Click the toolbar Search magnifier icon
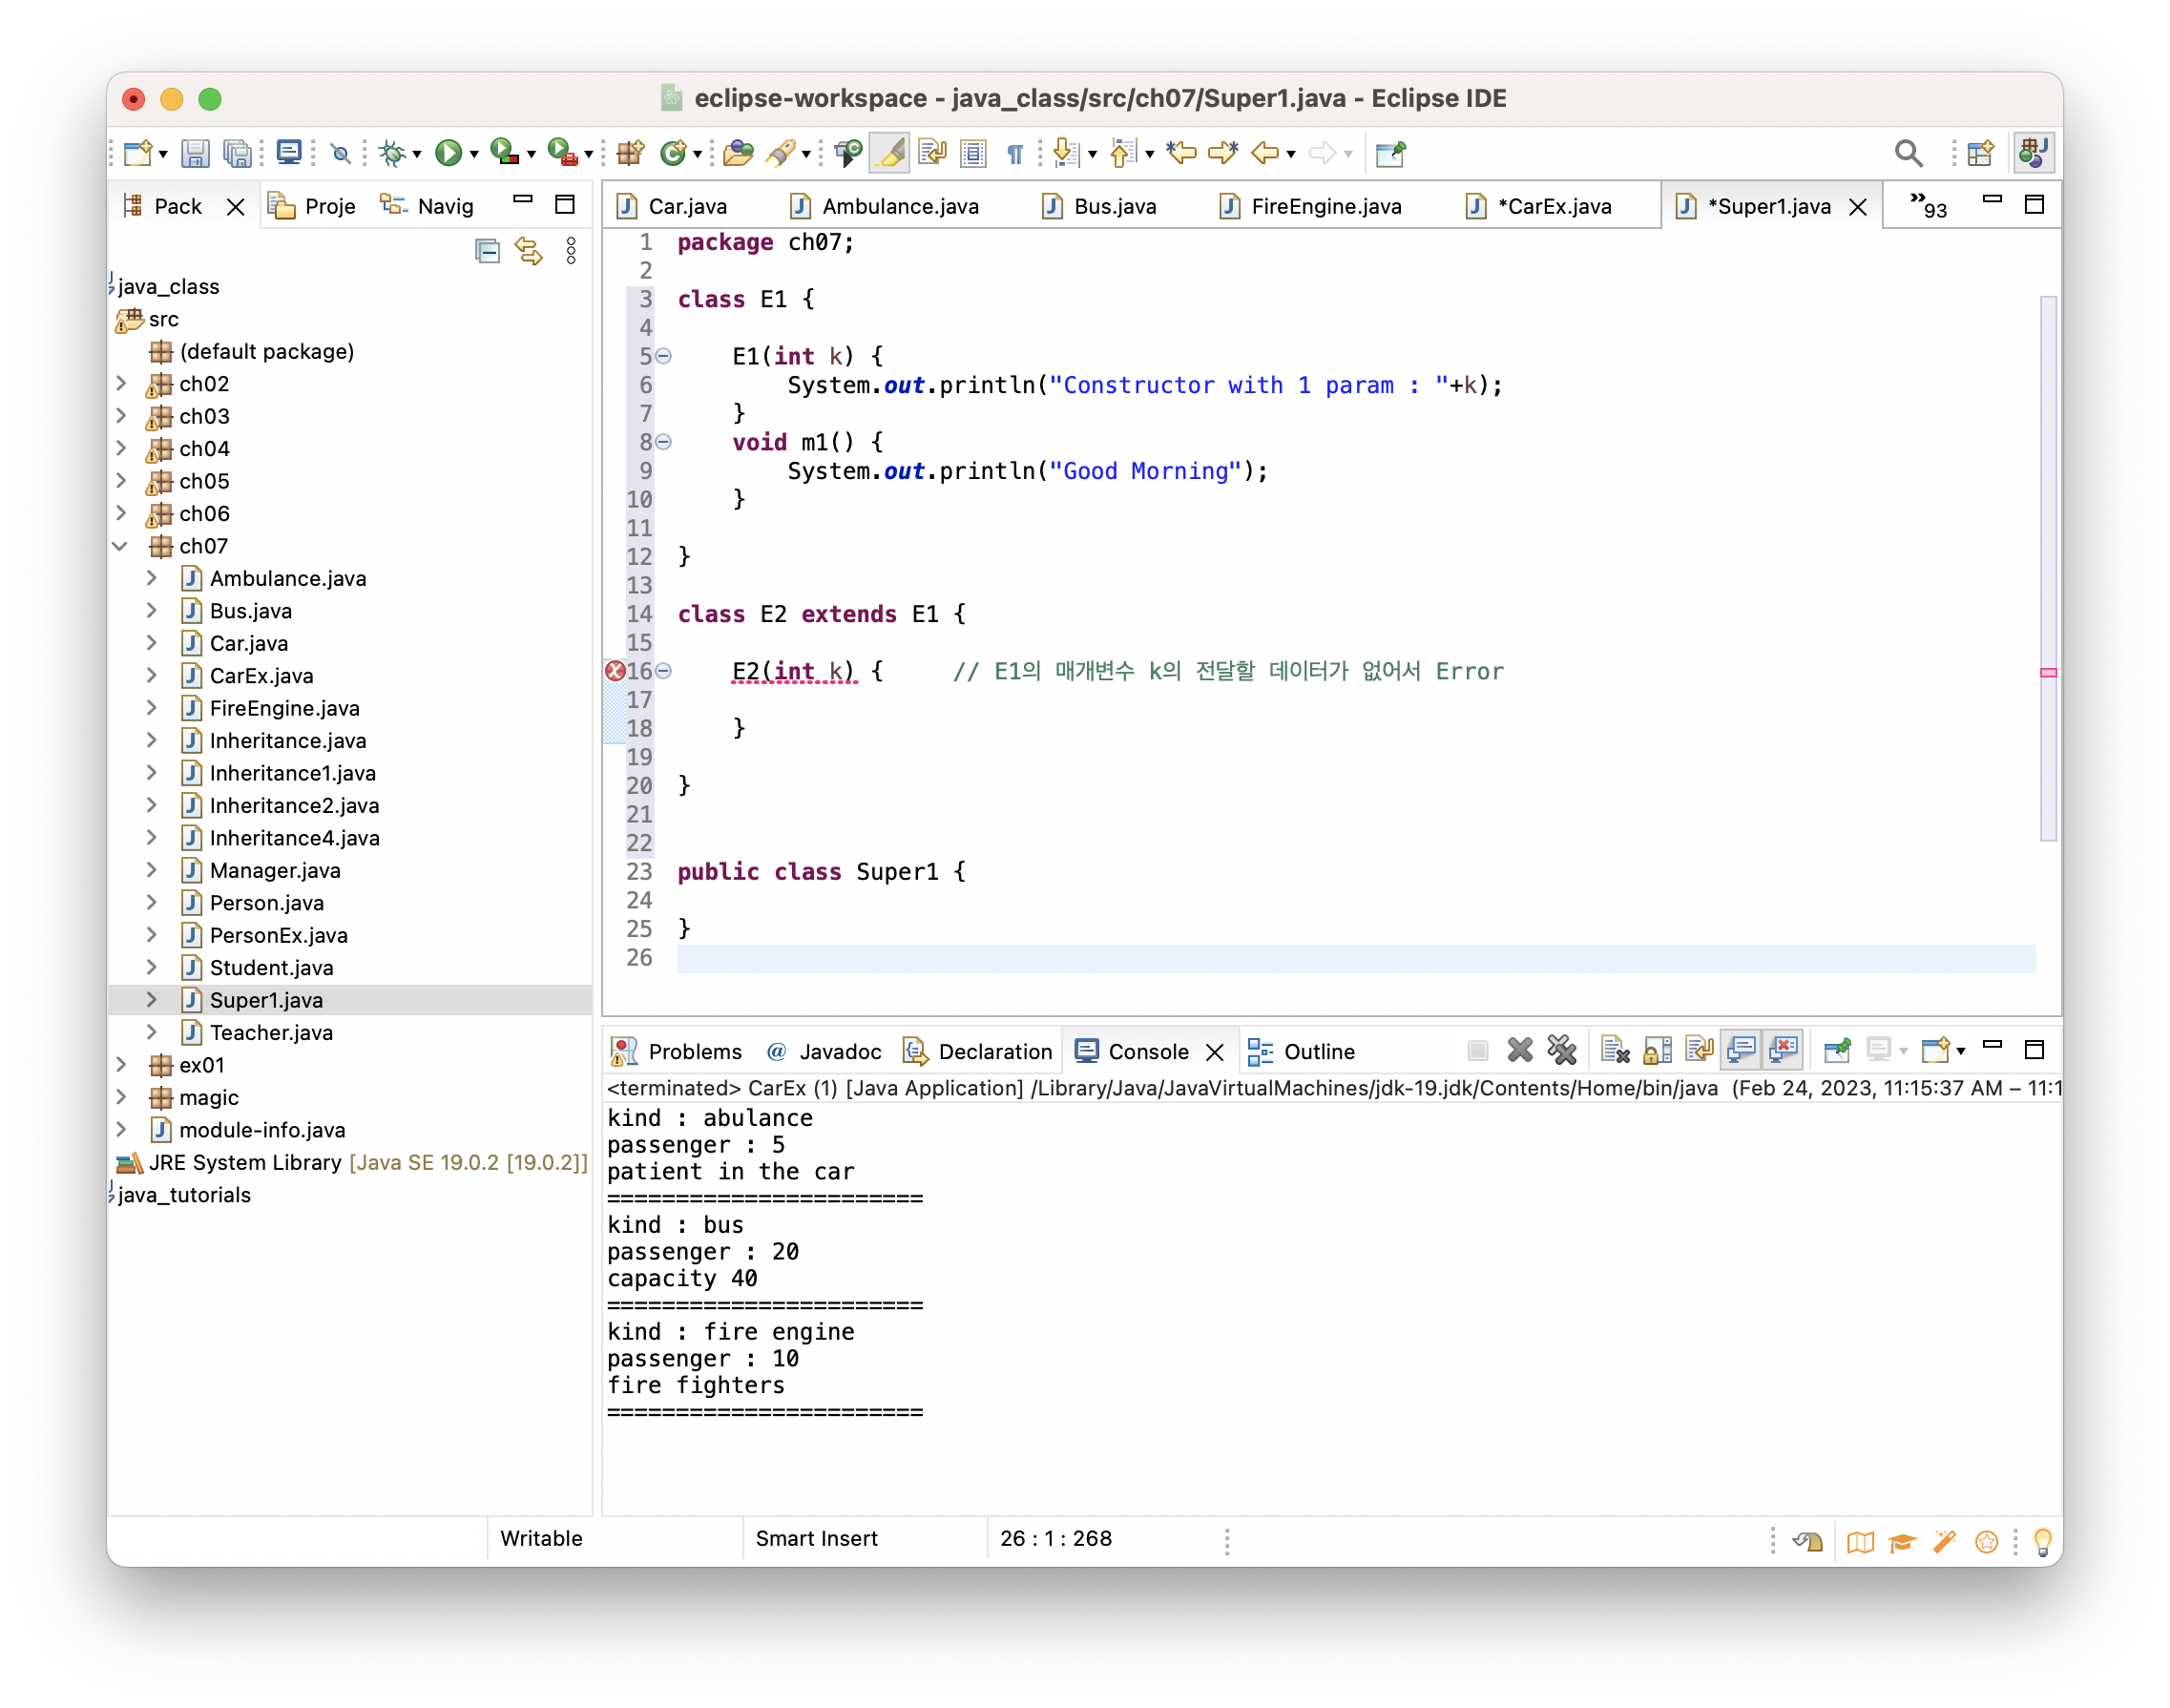Viewport: 2170px width, 1708px height. [1907, 153]
